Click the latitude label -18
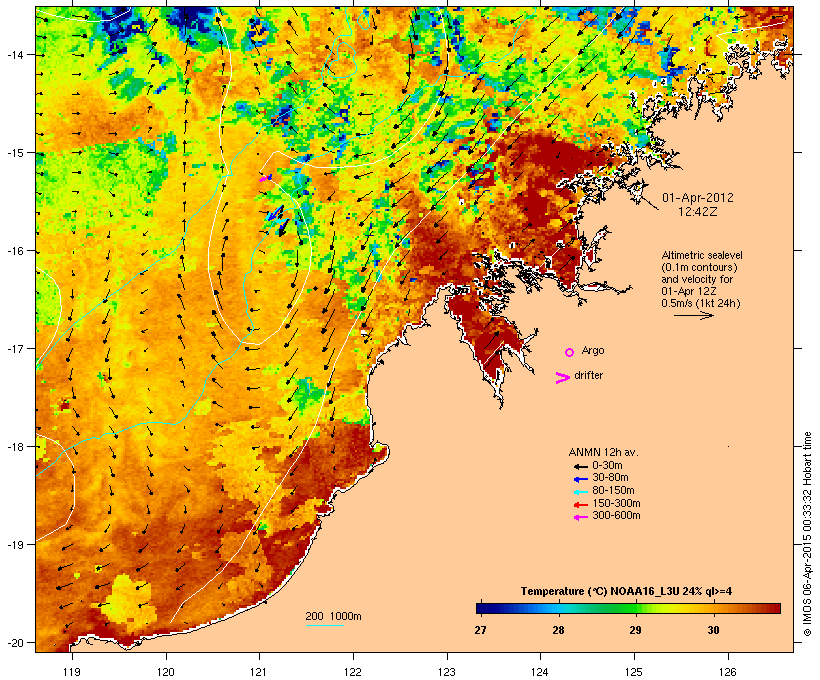Image resolution: width=820 pixels, height=680 pixels. 14,447
